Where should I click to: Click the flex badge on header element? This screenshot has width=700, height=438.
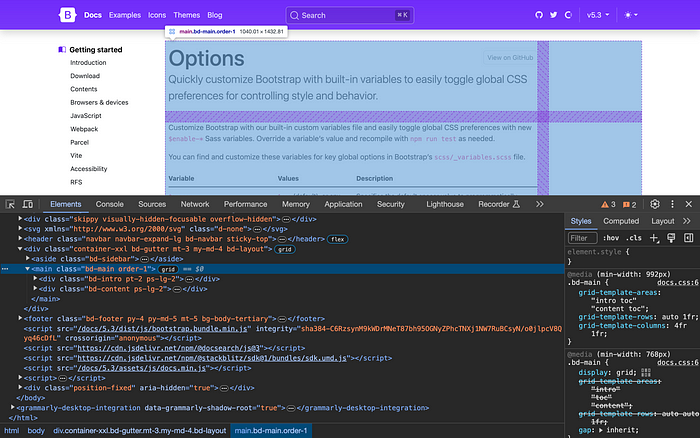[338, 239]
